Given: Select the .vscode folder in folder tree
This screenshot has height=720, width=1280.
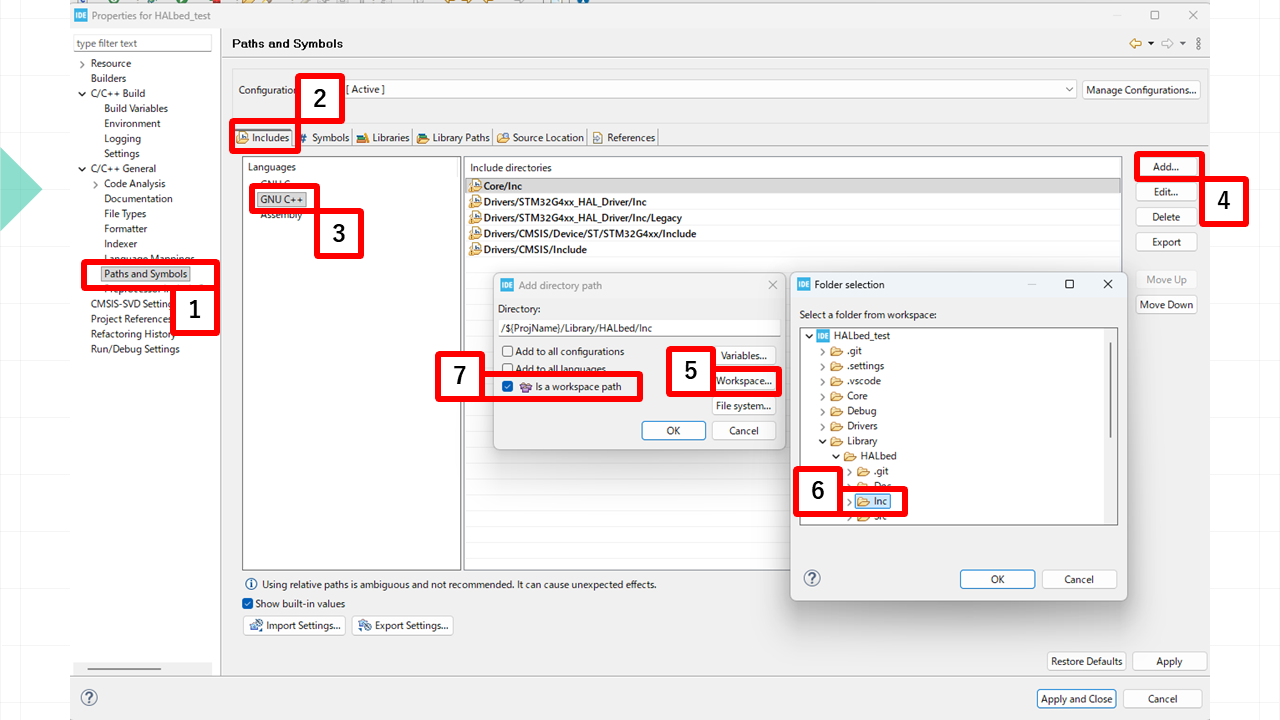Looking at the screenshot, I should pos(865,381).
